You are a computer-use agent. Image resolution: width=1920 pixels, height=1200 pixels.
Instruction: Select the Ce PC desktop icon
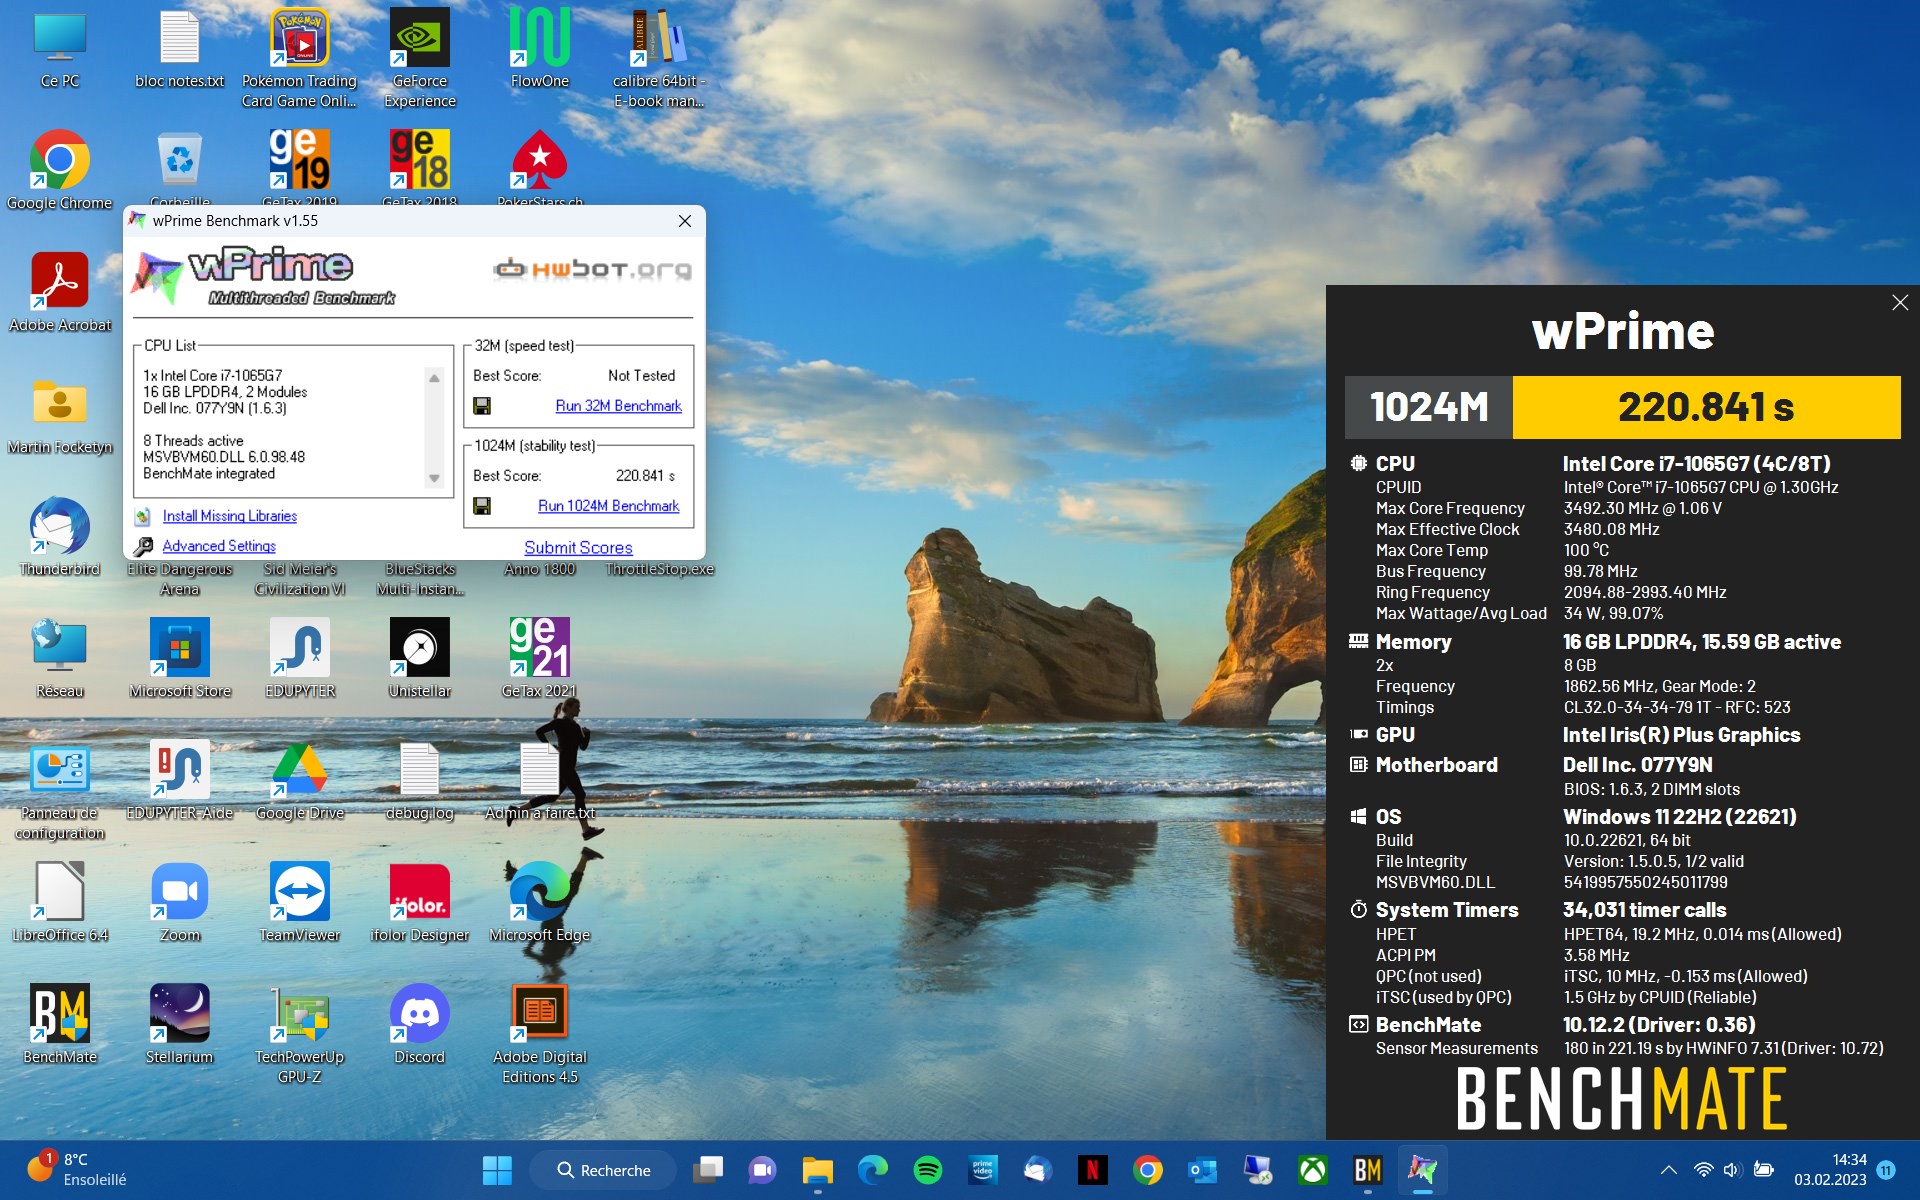60,50
